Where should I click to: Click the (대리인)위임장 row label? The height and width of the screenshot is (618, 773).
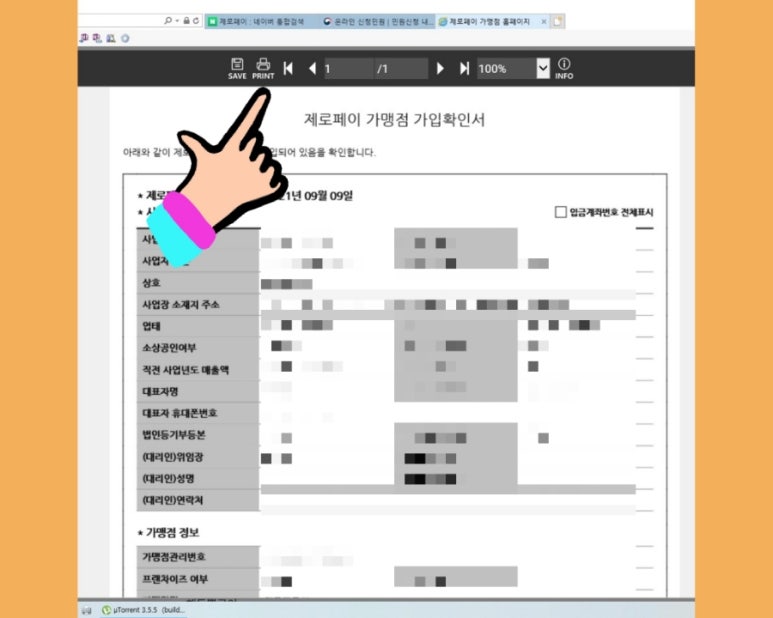[x=173, y=457]
